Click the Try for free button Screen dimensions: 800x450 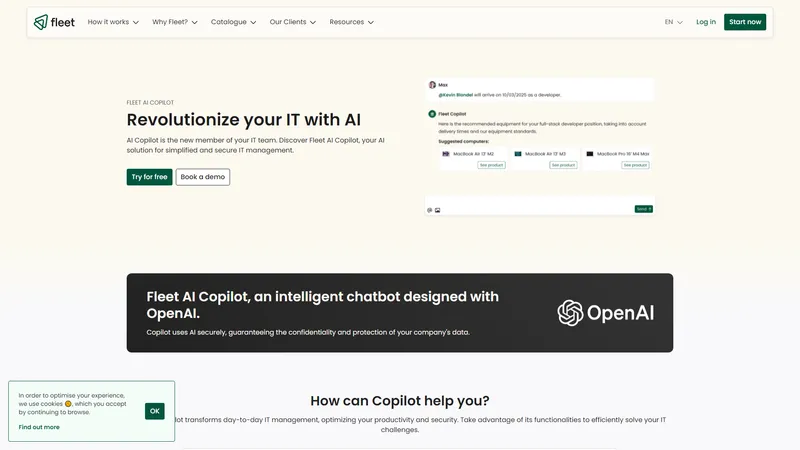[x=149, y=177]
